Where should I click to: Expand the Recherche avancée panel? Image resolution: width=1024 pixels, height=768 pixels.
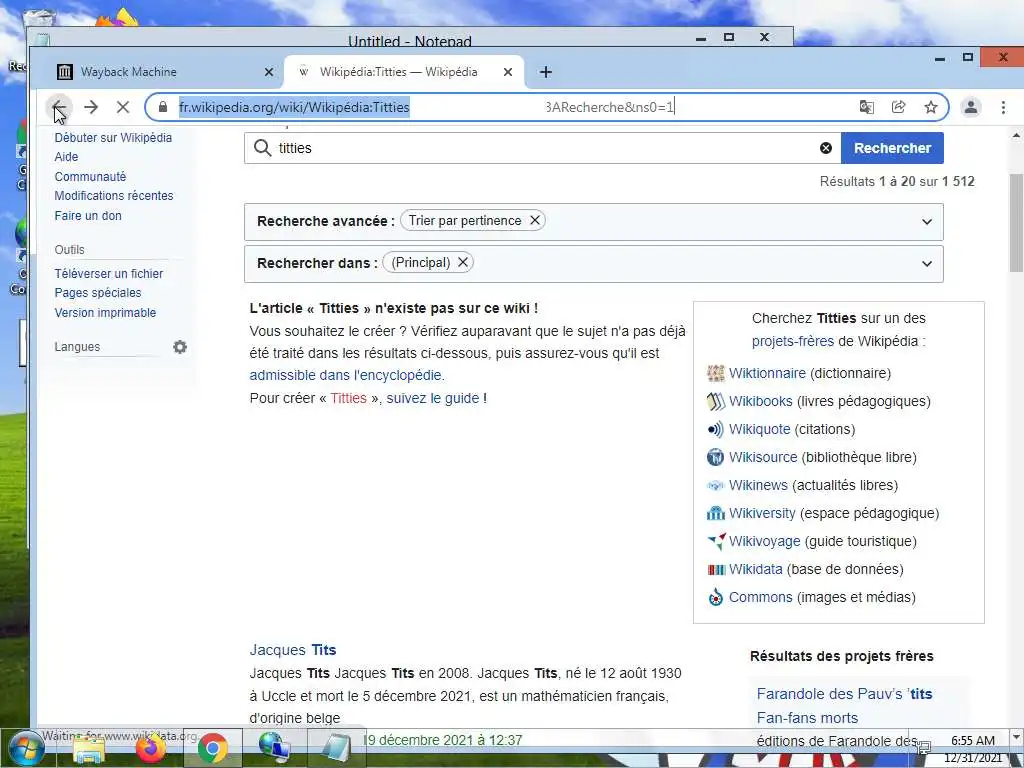pos(927,221)
